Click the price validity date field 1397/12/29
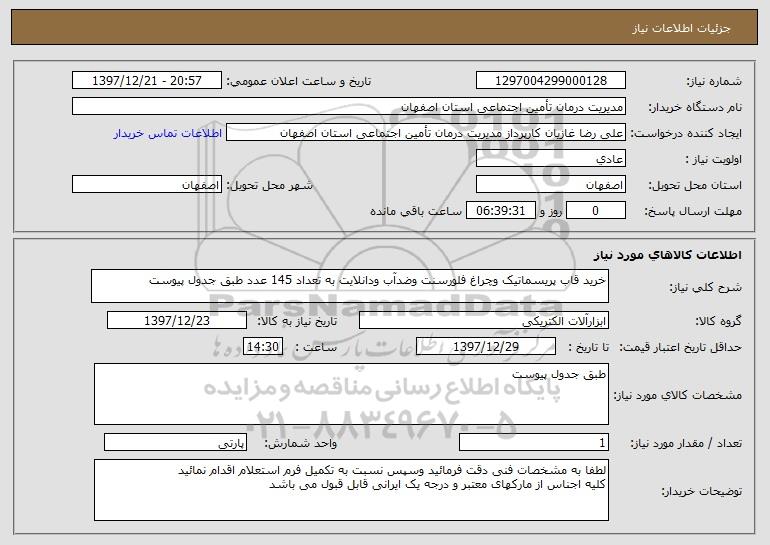This screenshot has width=770, height=545. coord(486,347)
